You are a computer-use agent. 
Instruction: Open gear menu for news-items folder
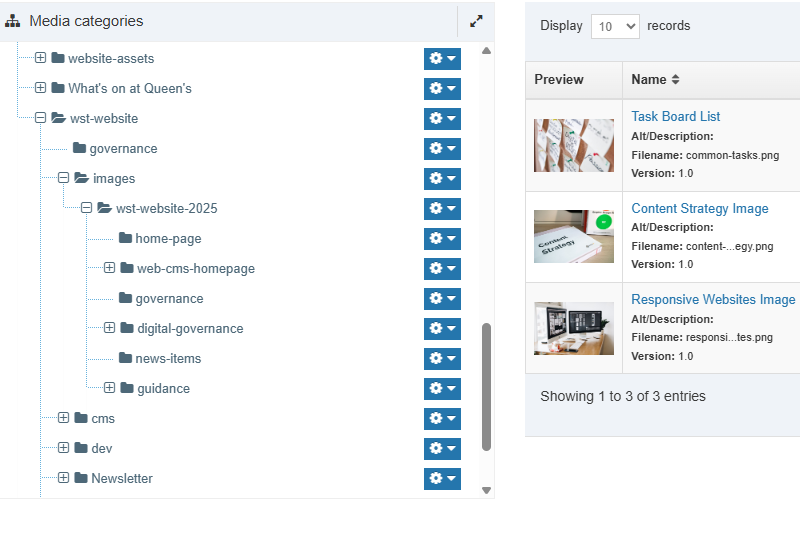(x=442, y=359)
